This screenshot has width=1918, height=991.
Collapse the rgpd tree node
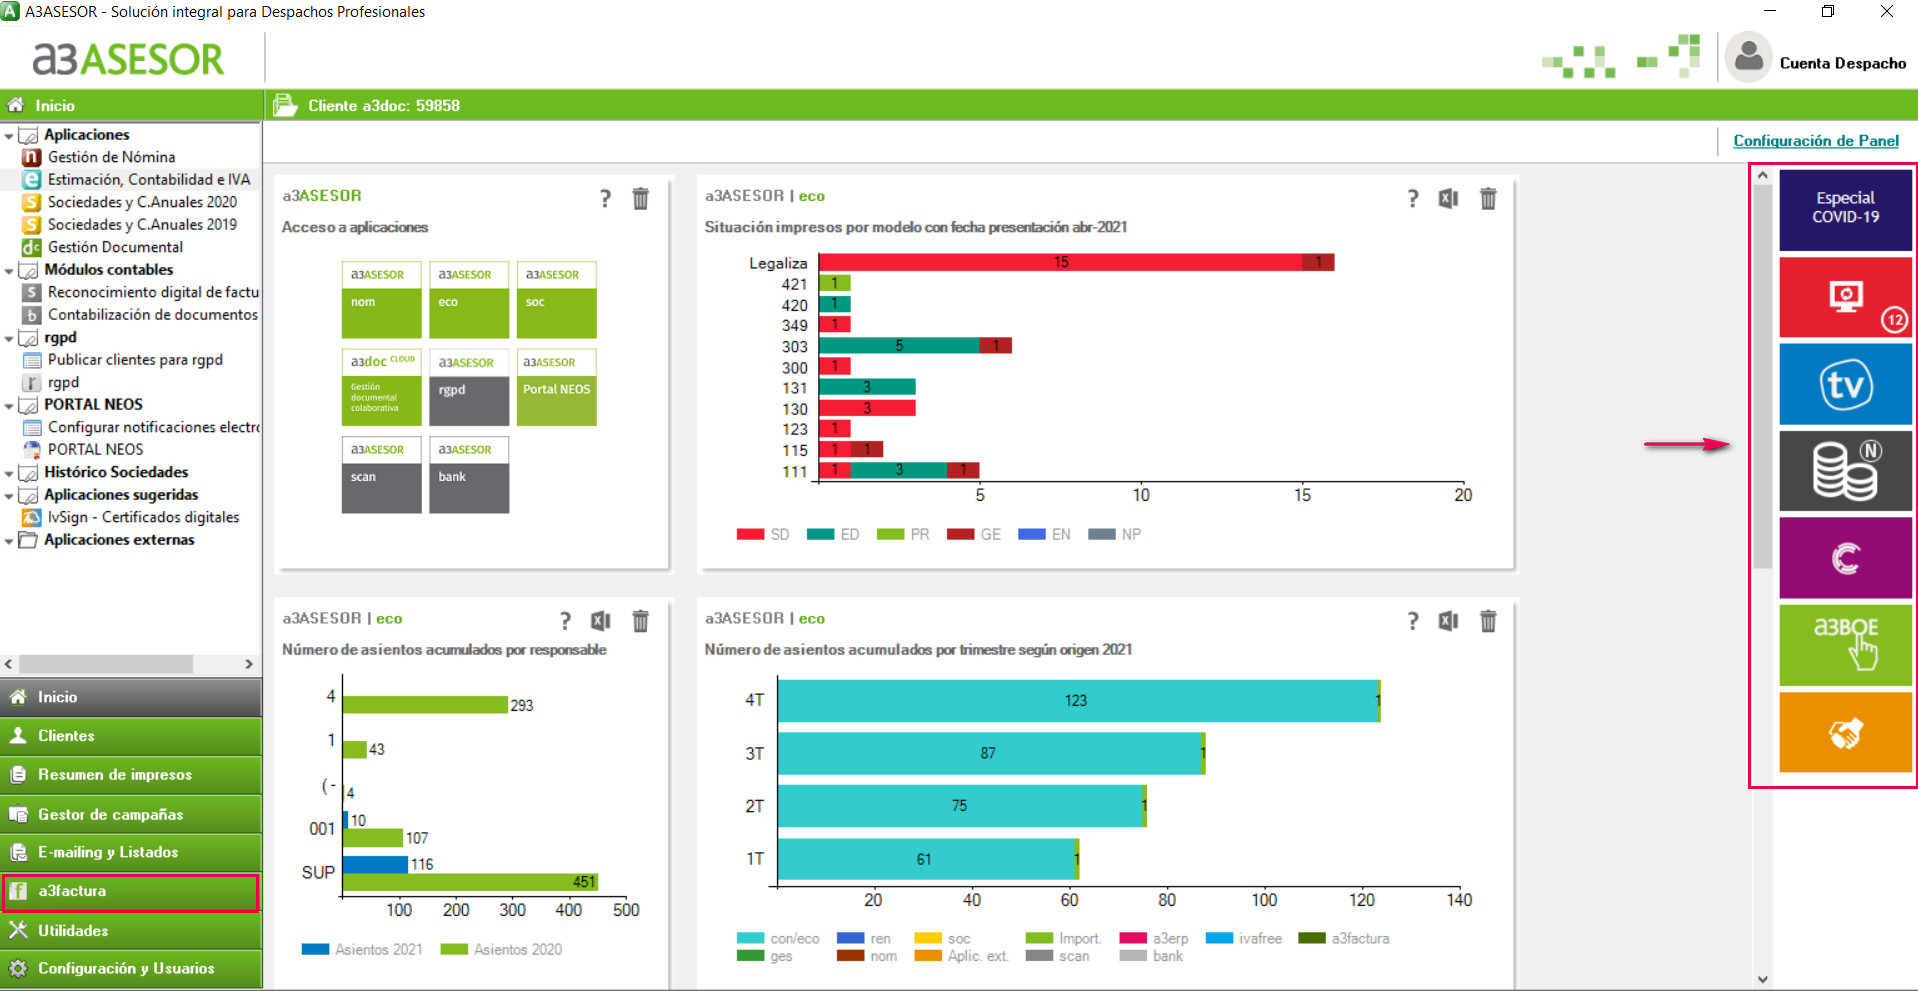[9, 339]
